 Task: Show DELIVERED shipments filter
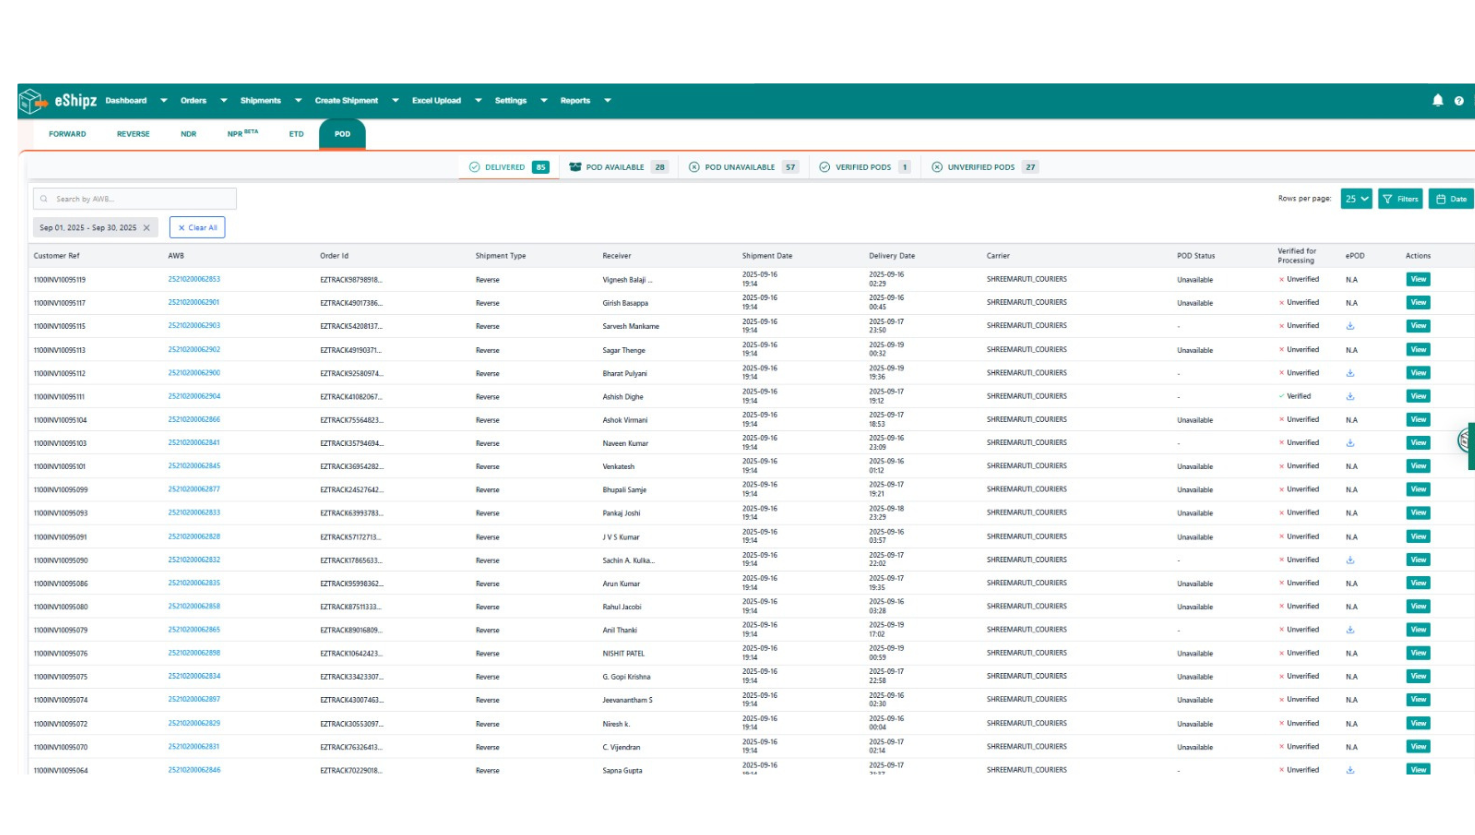pyautogui.click(x=509, y=167)
